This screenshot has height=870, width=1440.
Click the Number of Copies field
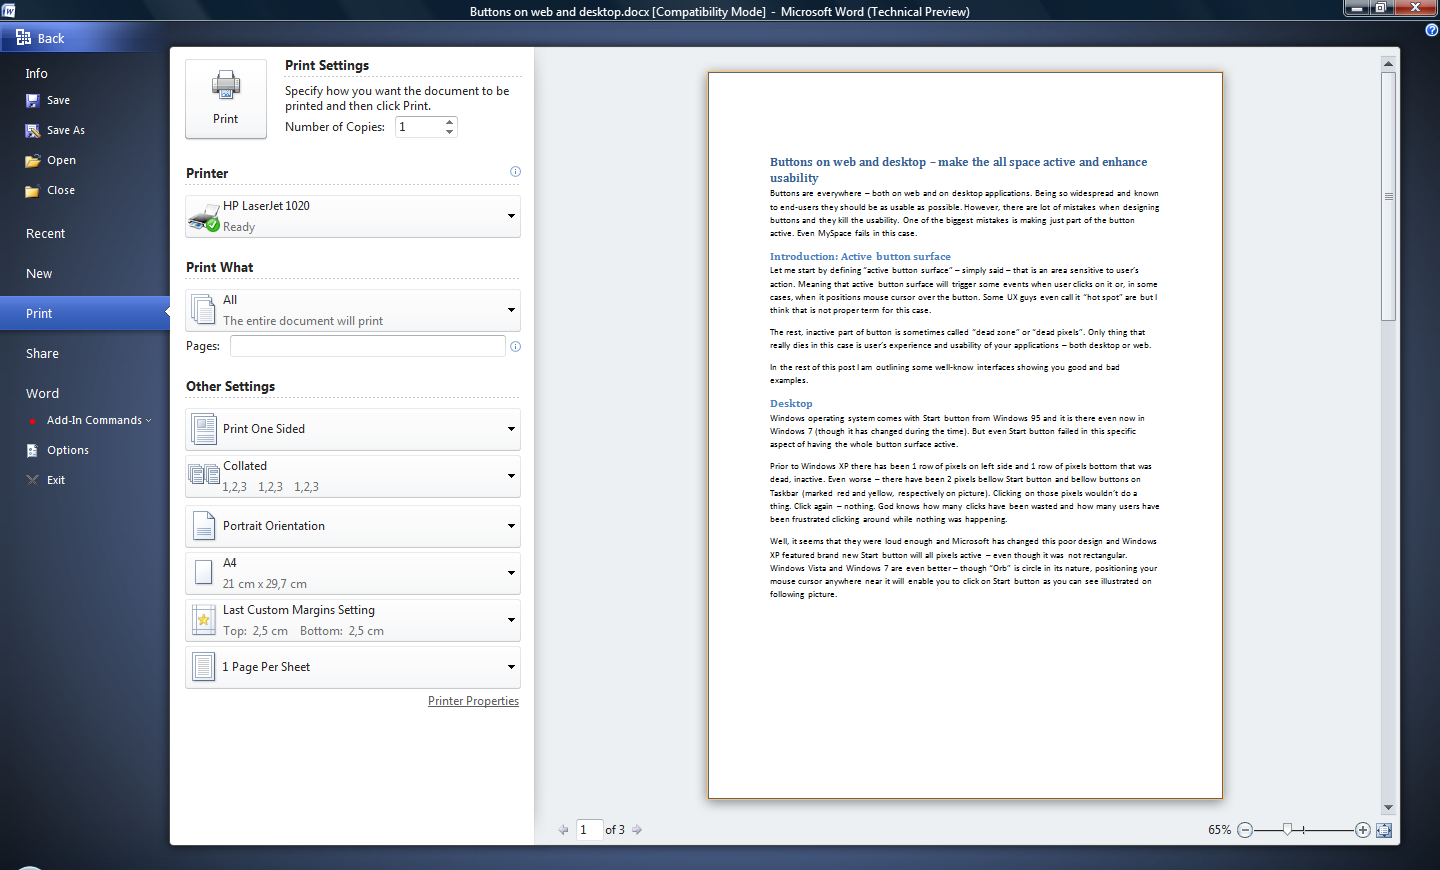tap(420, 127)
